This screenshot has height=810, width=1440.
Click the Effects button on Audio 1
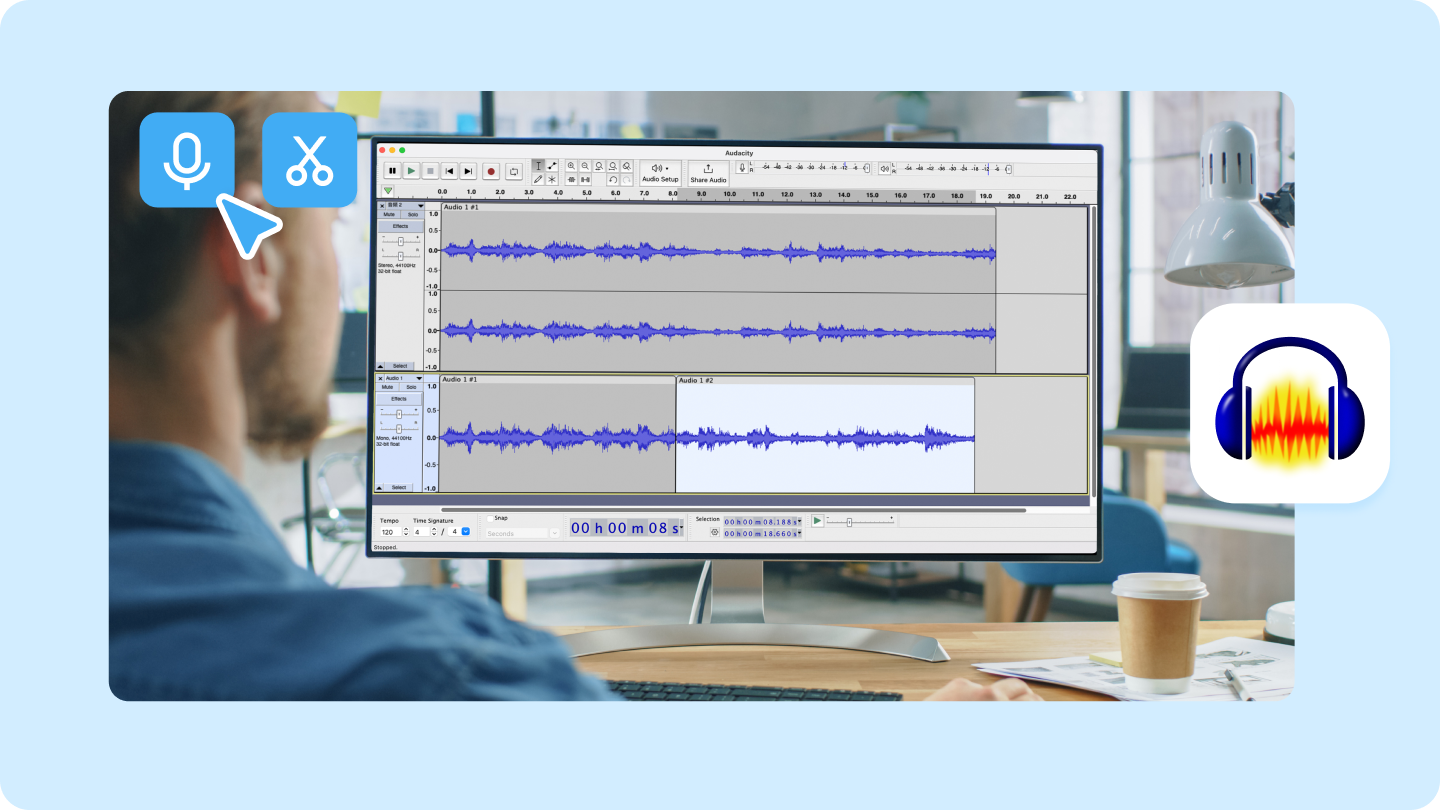coord(398,400)
